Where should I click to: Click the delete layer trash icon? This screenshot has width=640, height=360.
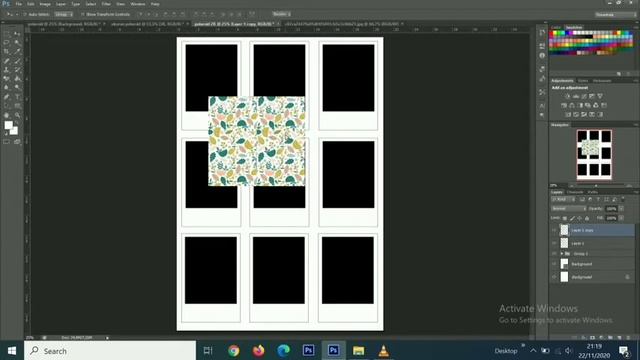click(628, 338)
